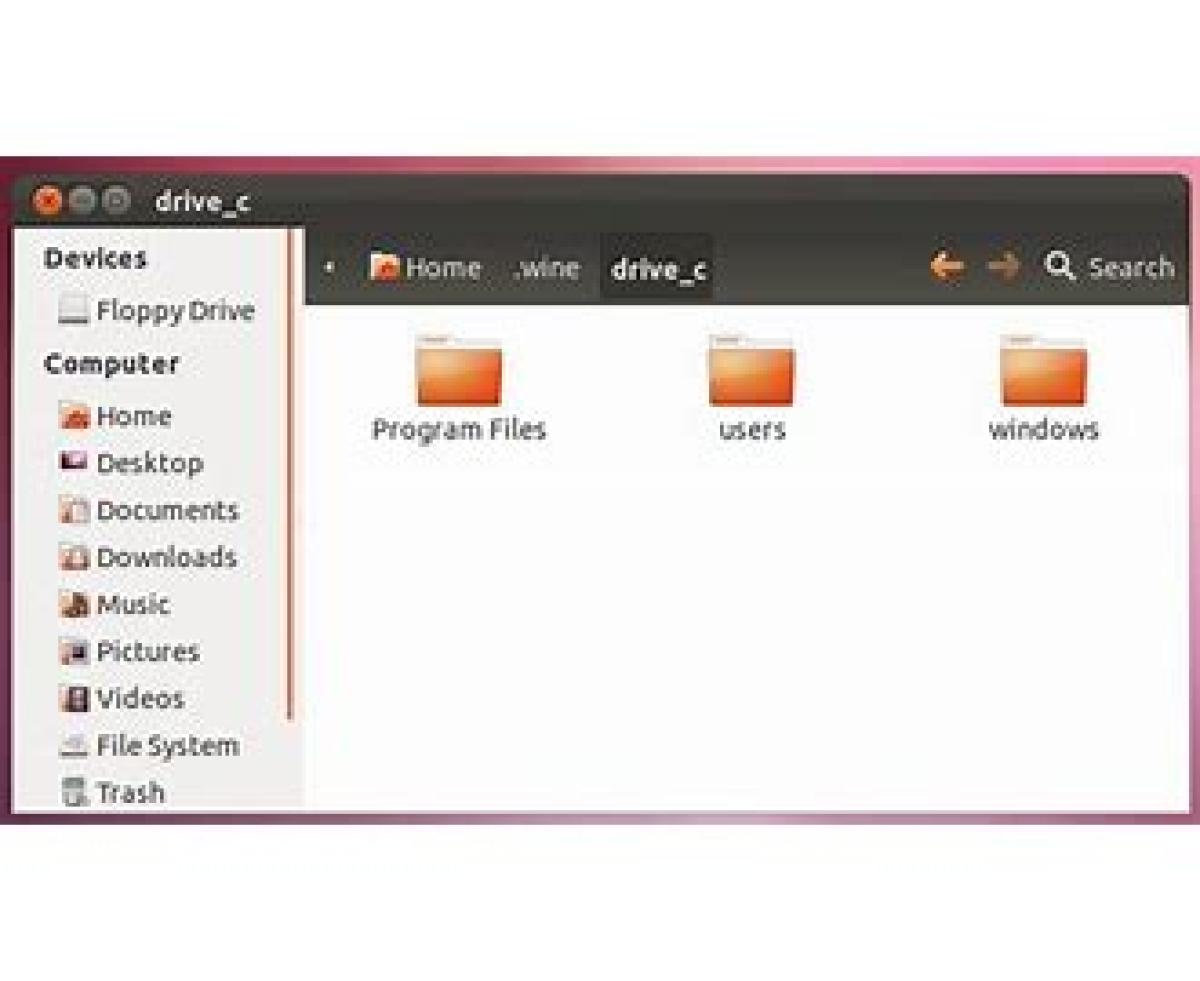Screen dimensions: 1200x981
Task: Click the sidebar vertical scrollbar
Action: (291, 475)
